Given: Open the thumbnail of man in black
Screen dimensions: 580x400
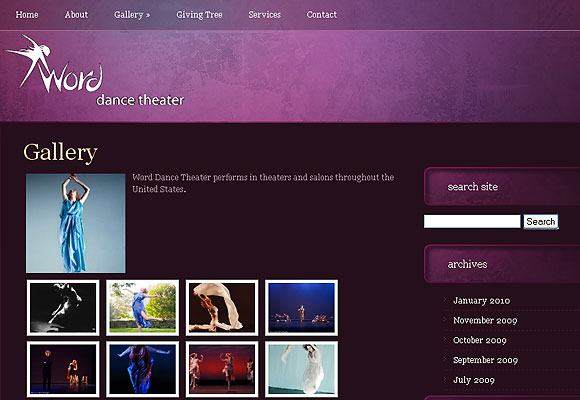Looking at the screenshot, I should point(63,369).
